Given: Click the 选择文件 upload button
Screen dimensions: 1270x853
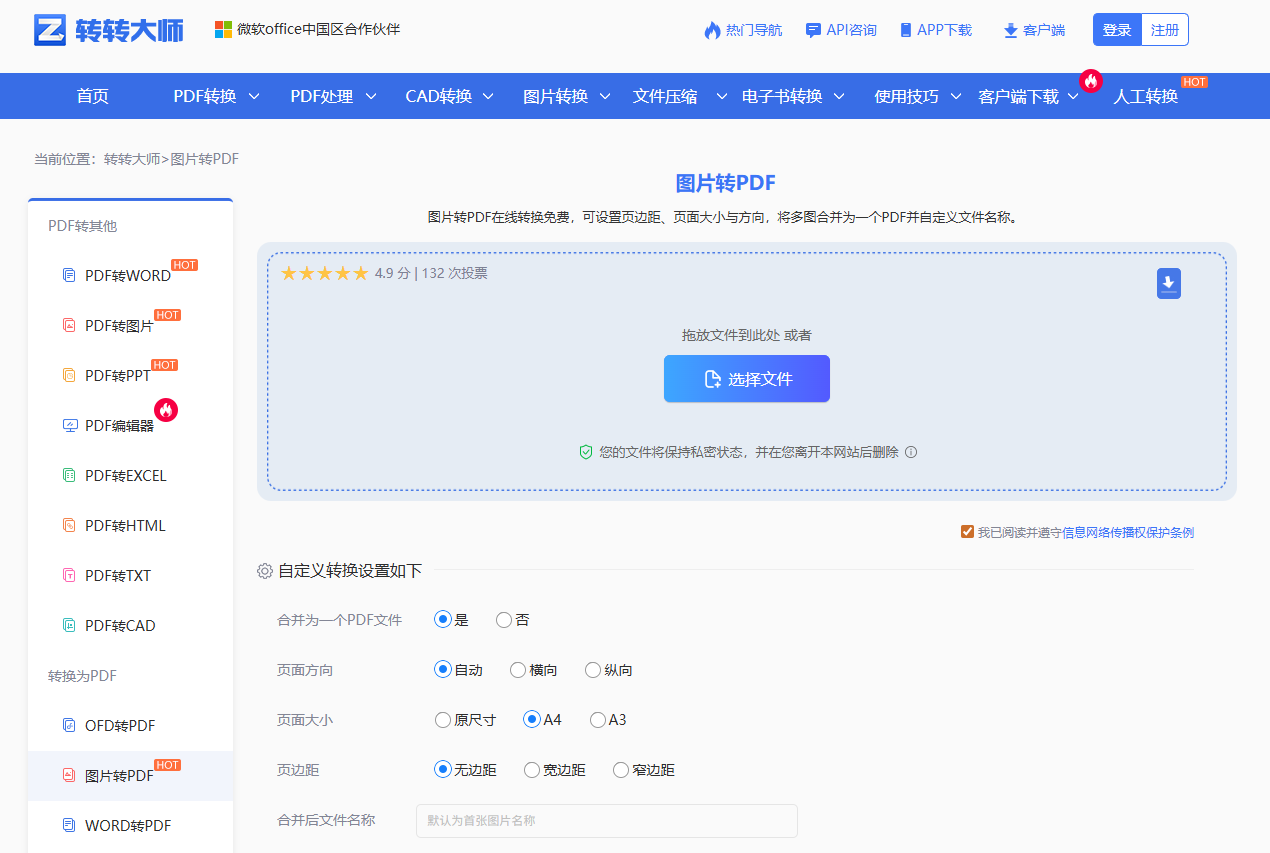Looking at the screenshot, I should [x=746, y=378].
